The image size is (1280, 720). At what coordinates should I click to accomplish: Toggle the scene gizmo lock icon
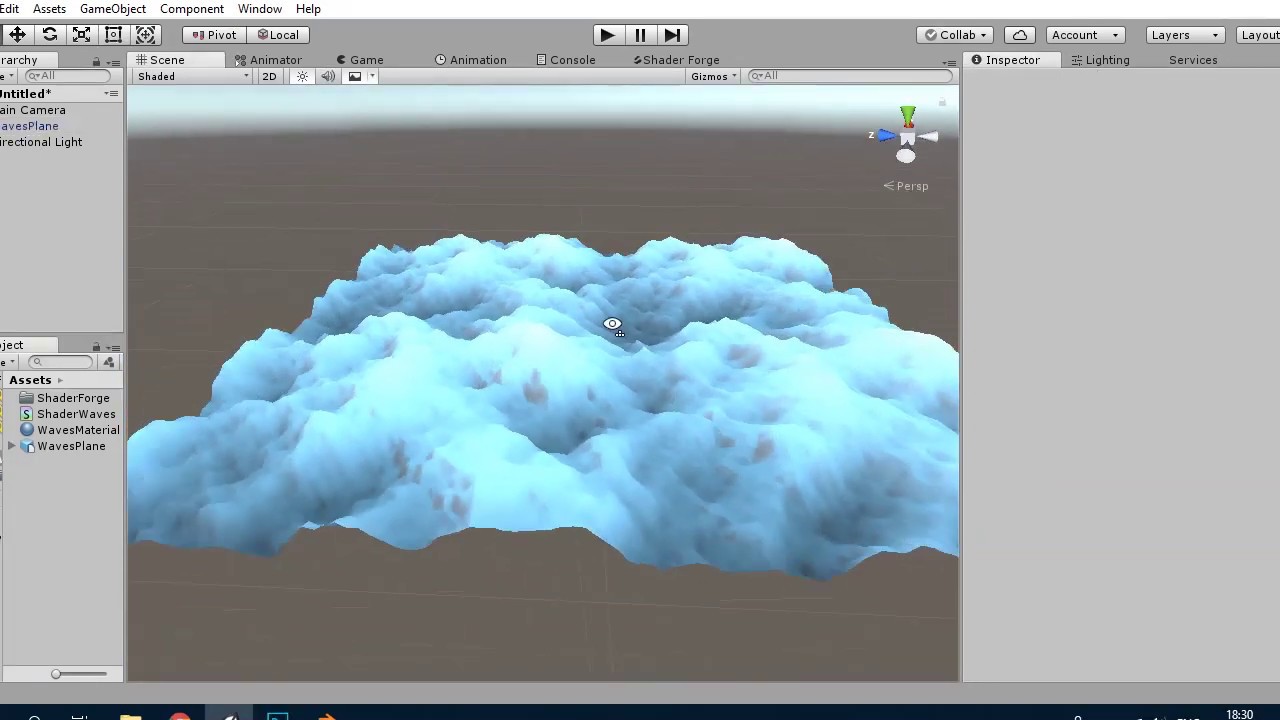pyautogui.click(x=942, y=102)
